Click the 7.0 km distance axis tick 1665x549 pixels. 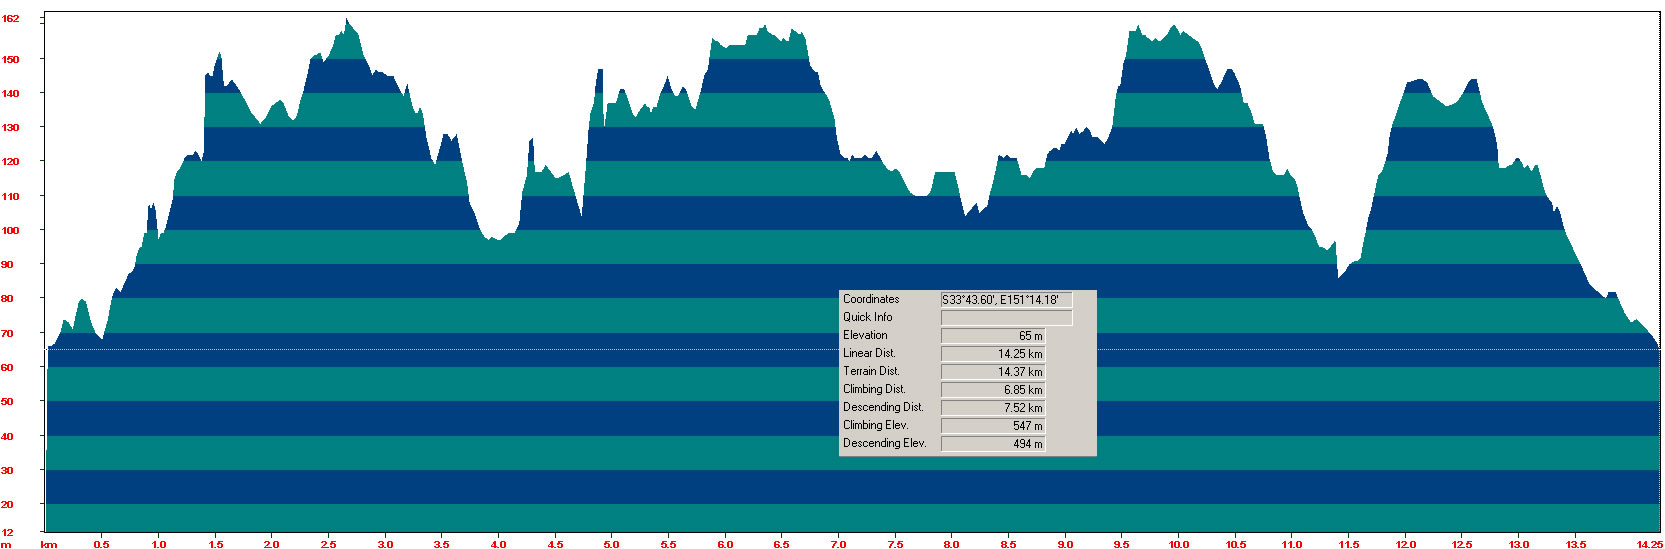click(x=838, y=544)
